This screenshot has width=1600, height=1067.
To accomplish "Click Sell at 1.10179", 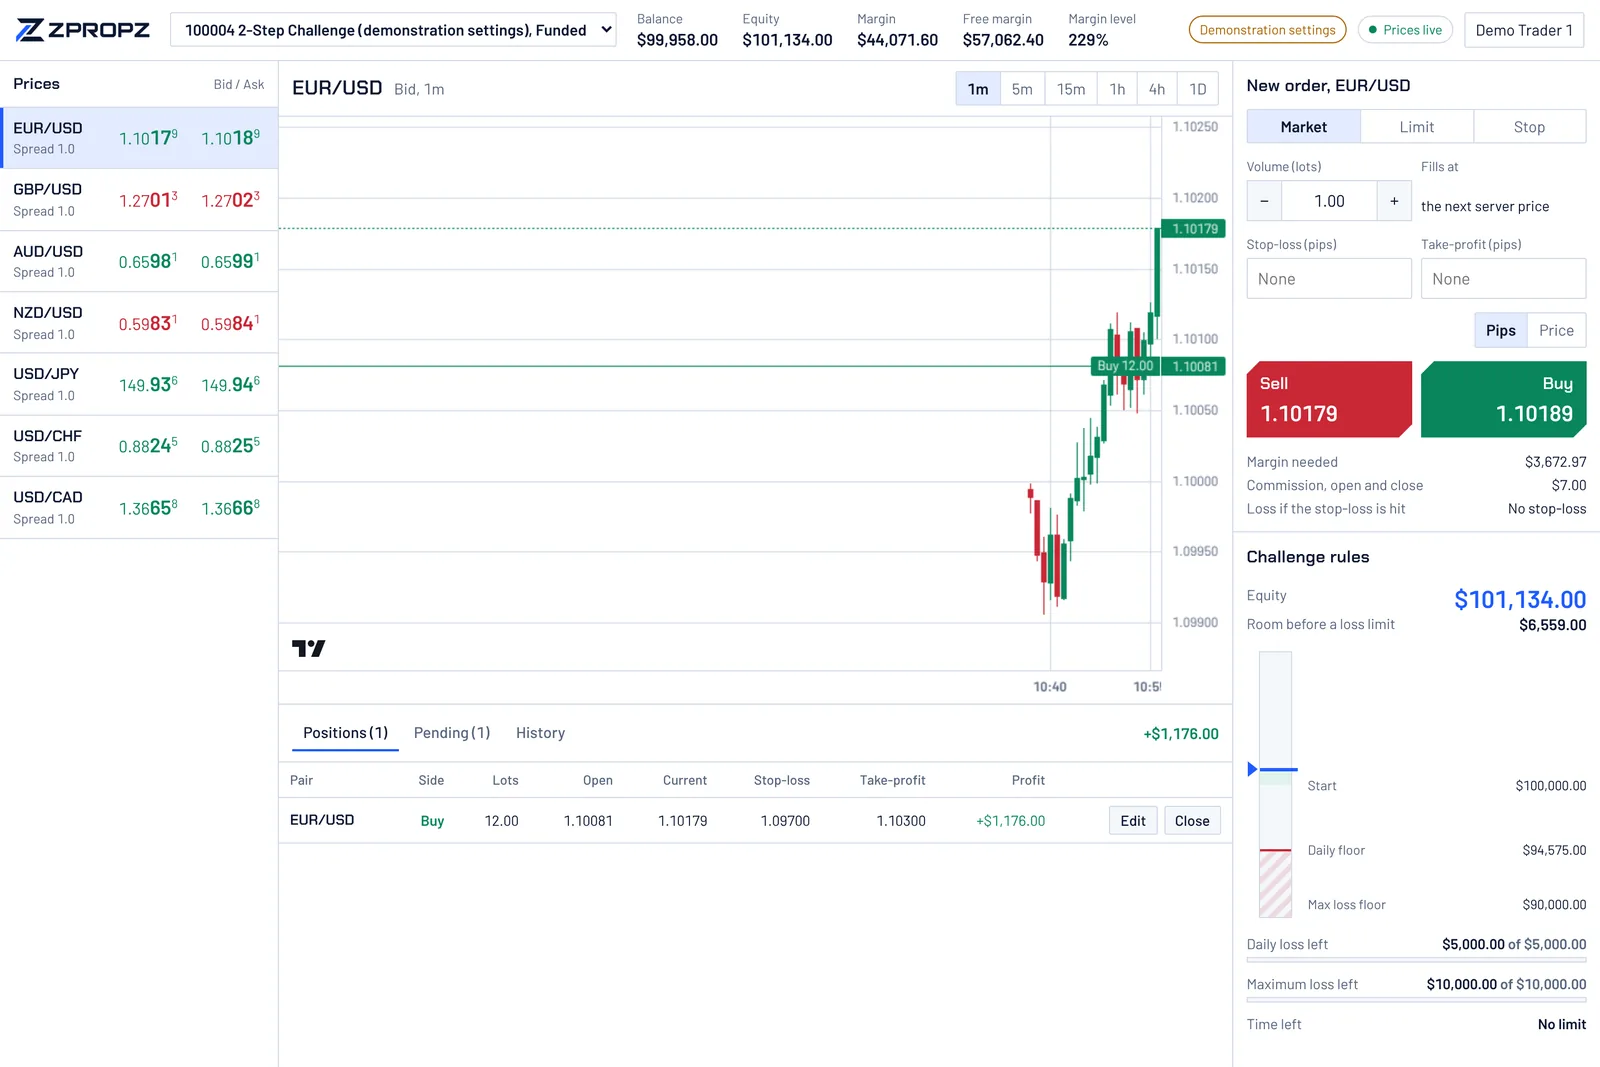I will tap(1329, 399).
